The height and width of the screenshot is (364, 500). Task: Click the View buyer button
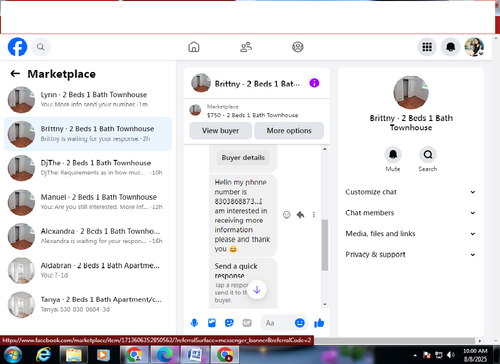(x=220, y=131)
